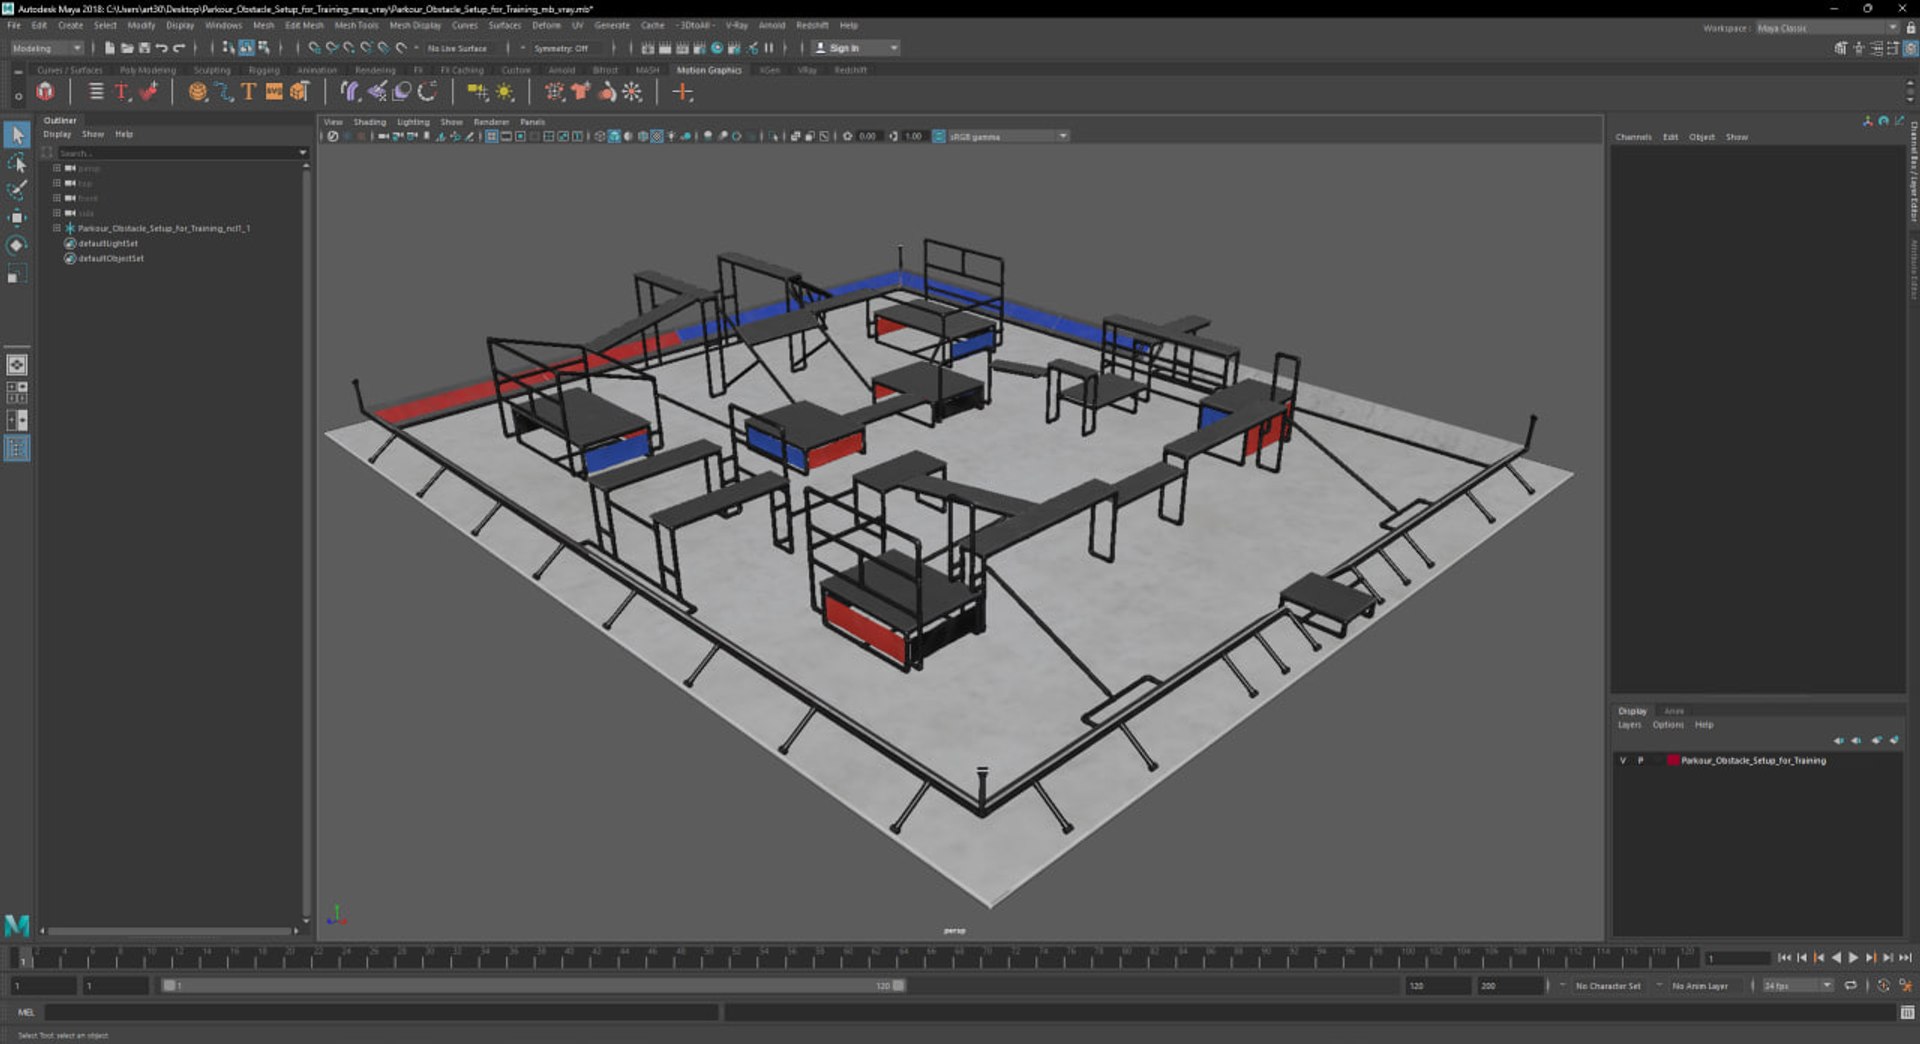Click the time range slider bar

tap(533, 986)
